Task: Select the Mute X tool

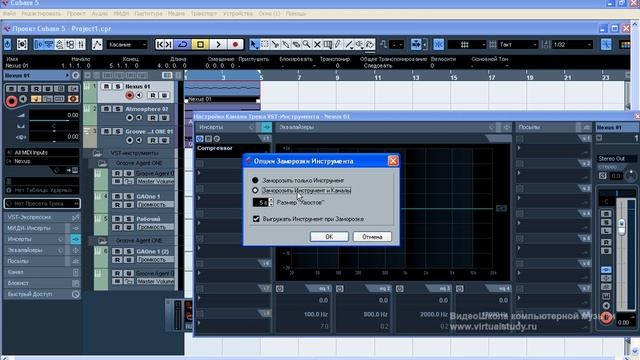Action: tap(317, 44)
